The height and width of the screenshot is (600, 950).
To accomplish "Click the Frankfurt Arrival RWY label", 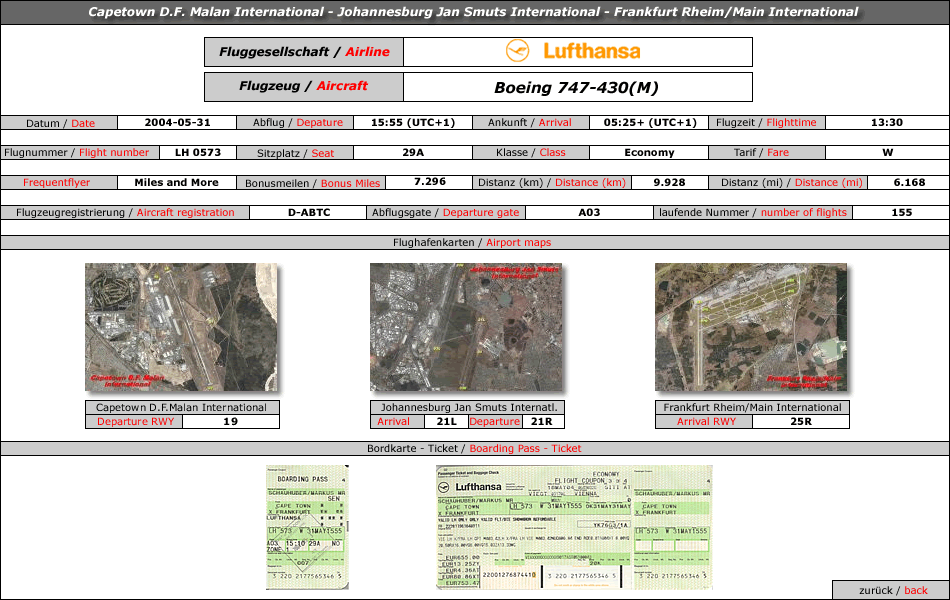I will [705, 422].
